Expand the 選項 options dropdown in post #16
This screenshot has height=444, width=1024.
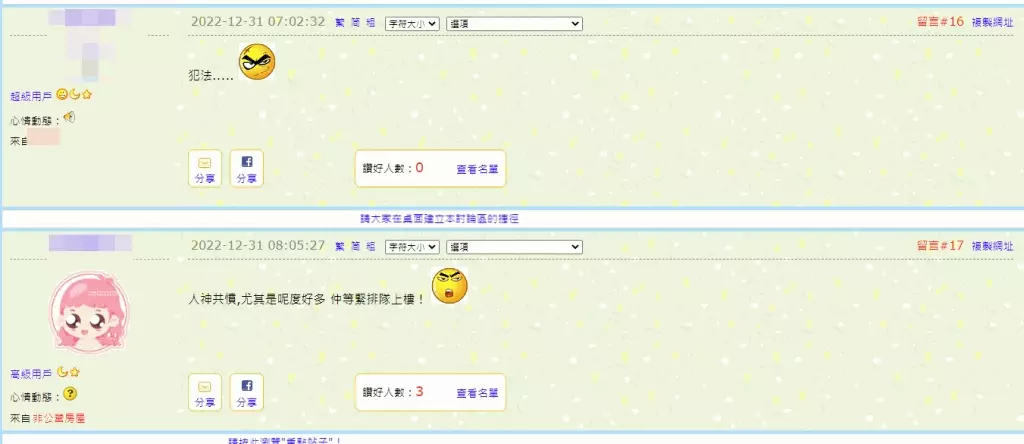click(515, 23)
